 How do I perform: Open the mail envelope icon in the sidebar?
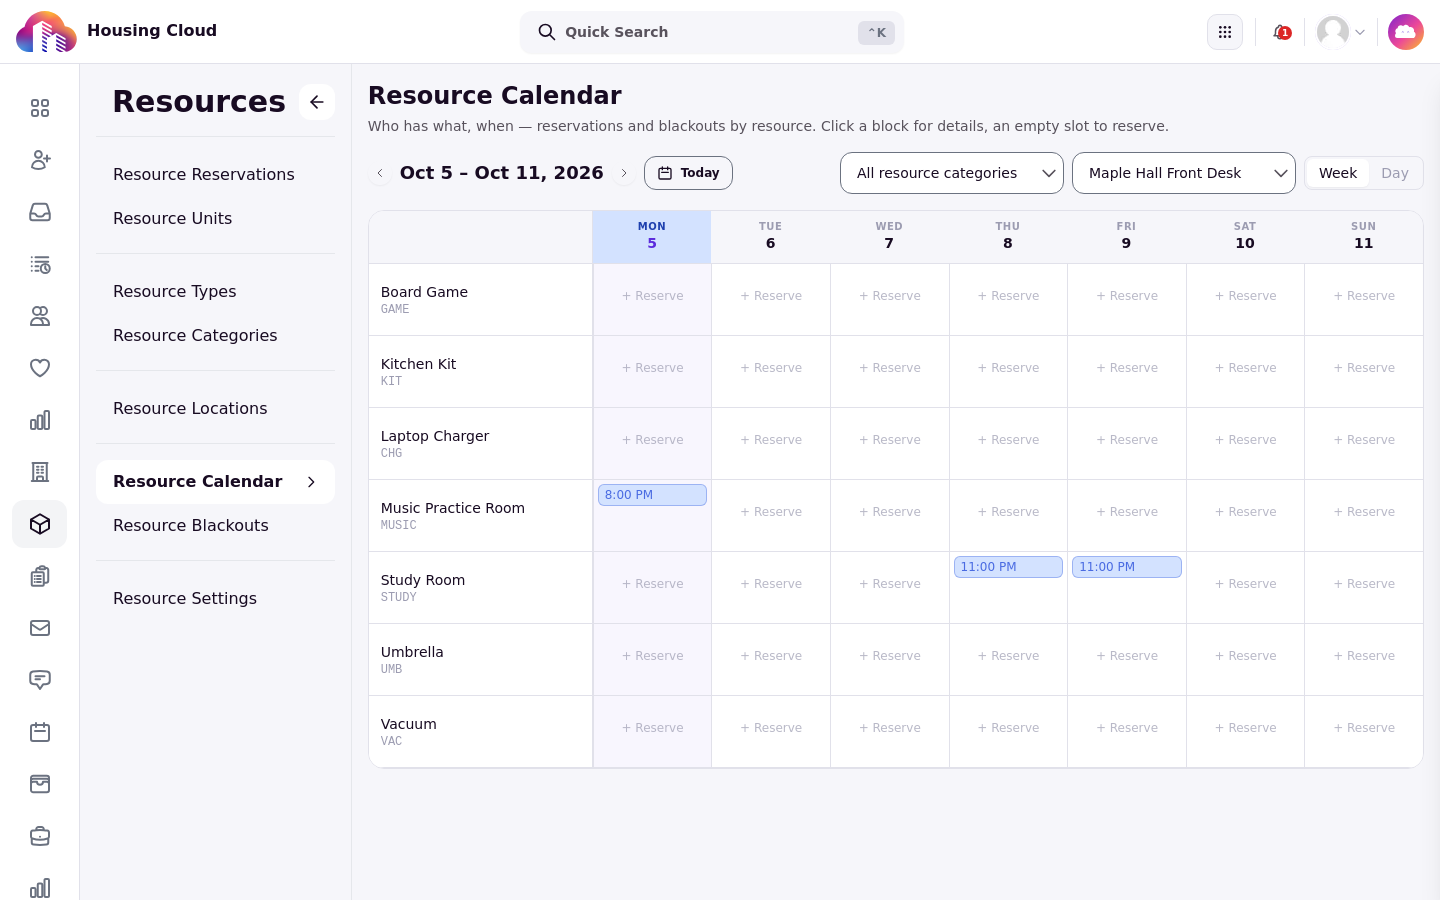coord(40,628)
